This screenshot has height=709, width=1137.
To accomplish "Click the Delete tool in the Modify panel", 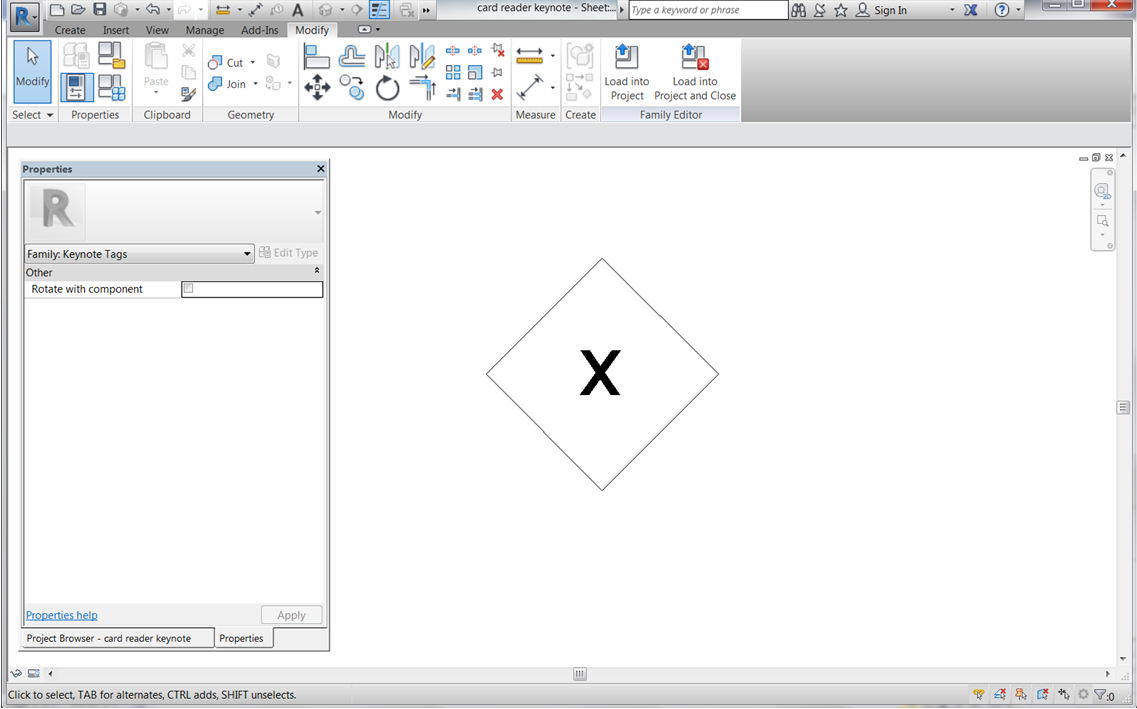I will (497, 94).
